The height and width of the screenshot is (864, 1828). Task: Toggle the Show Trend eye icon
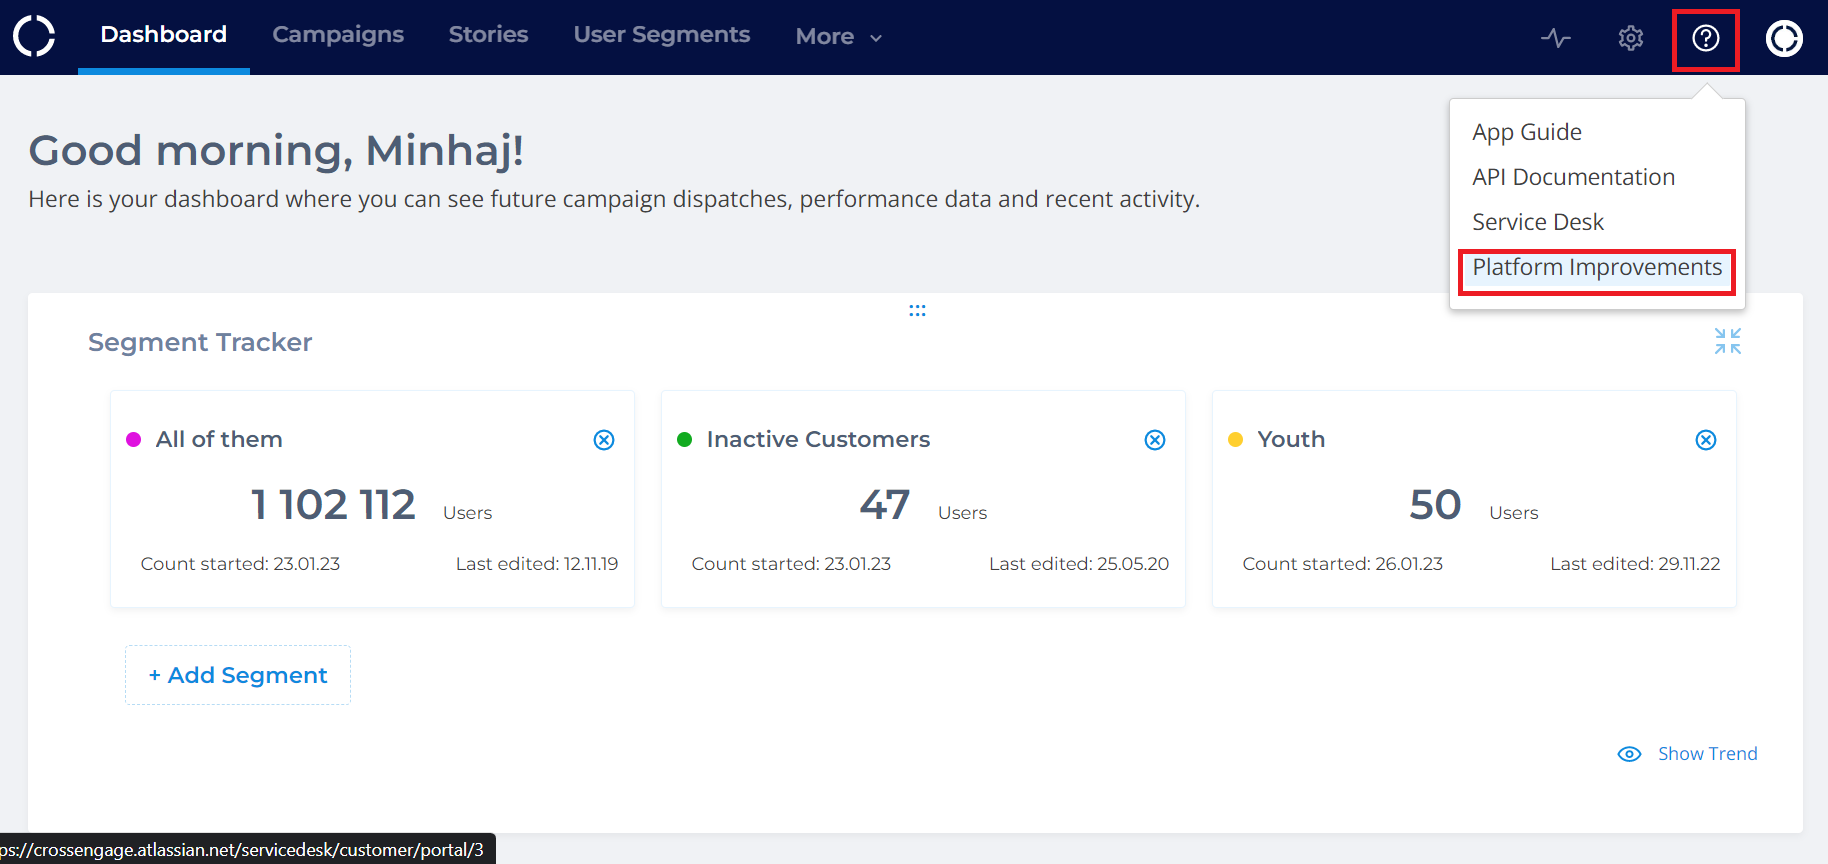pyautogui.click(x=1629, y=754)
